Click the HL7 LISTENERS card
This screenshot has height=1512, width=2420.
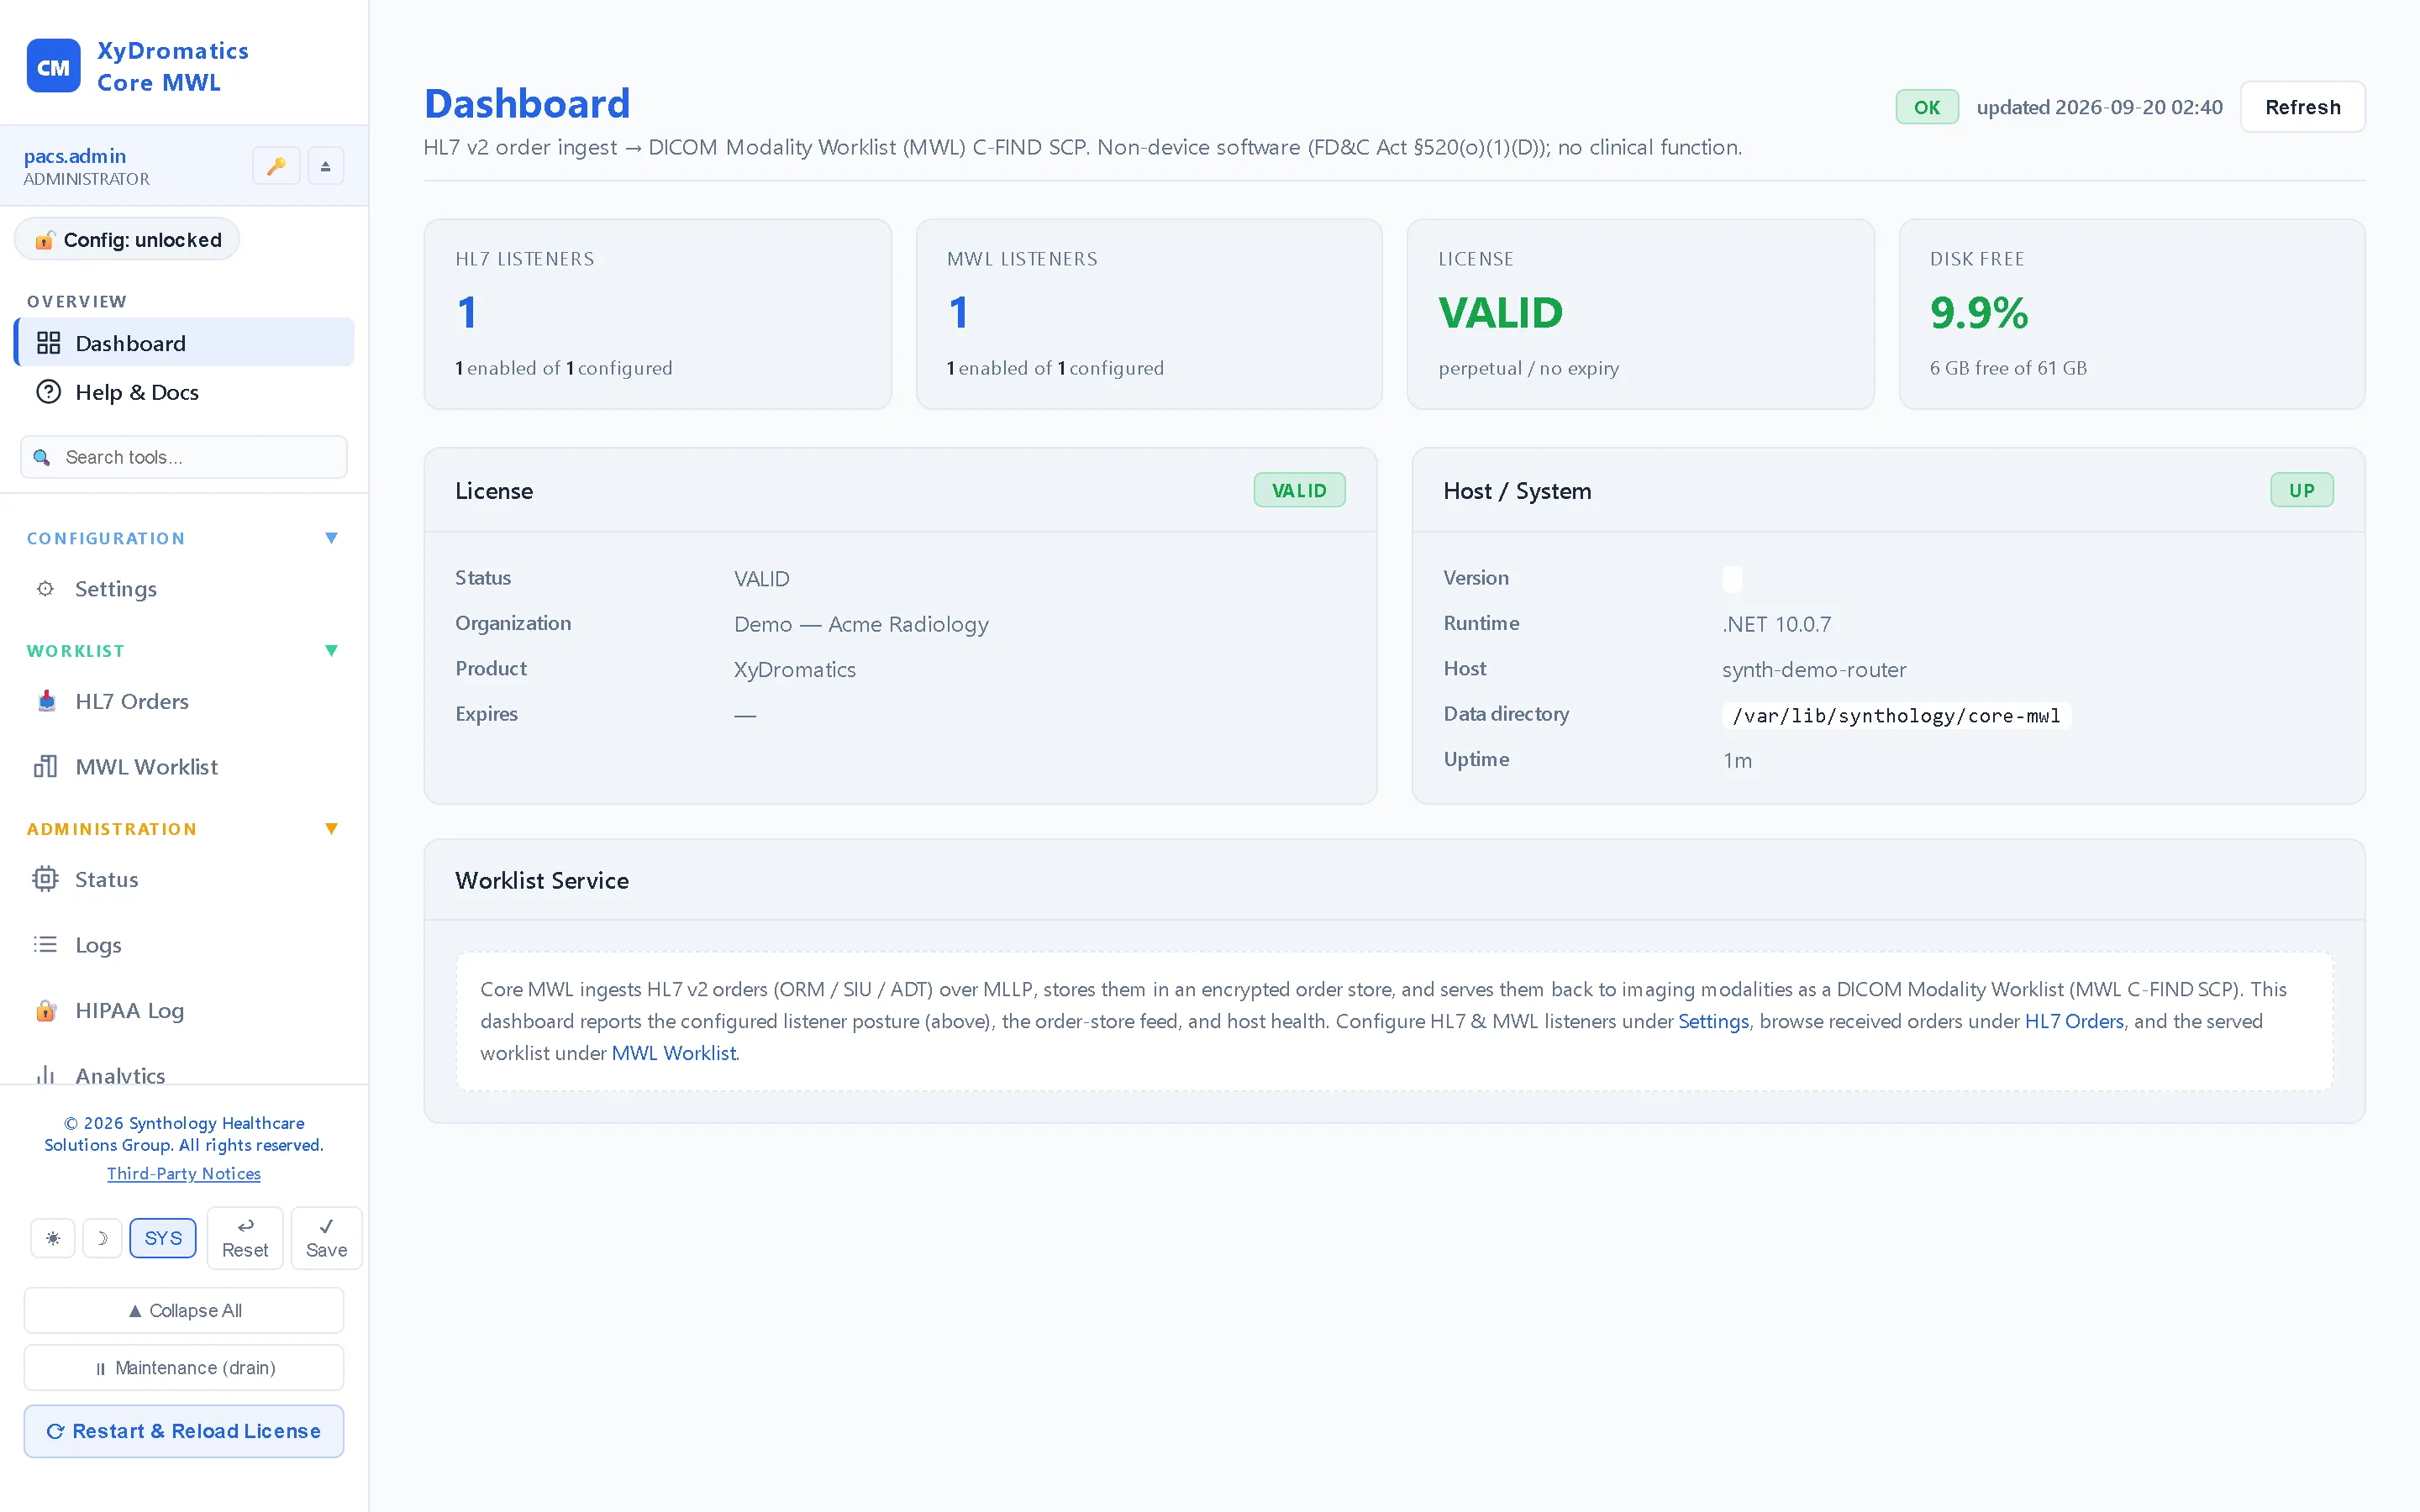click(x=658, y=314)
